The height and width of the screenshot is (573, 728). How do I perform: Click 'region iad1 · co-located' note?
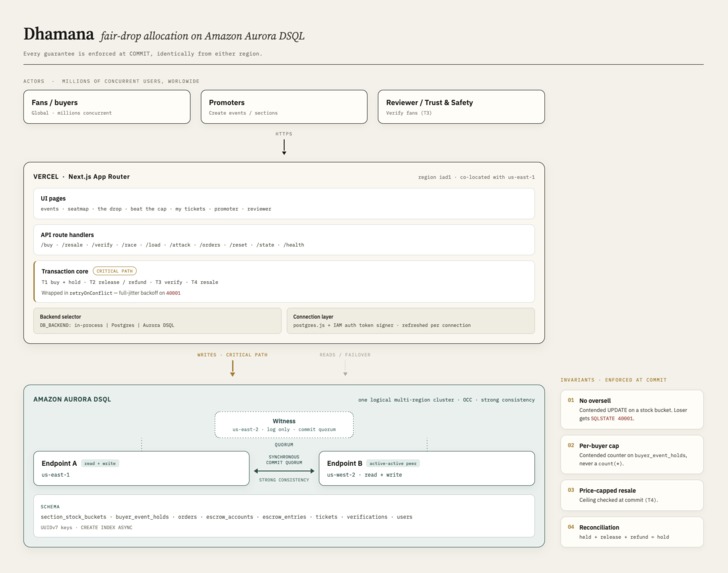[476, 177]
